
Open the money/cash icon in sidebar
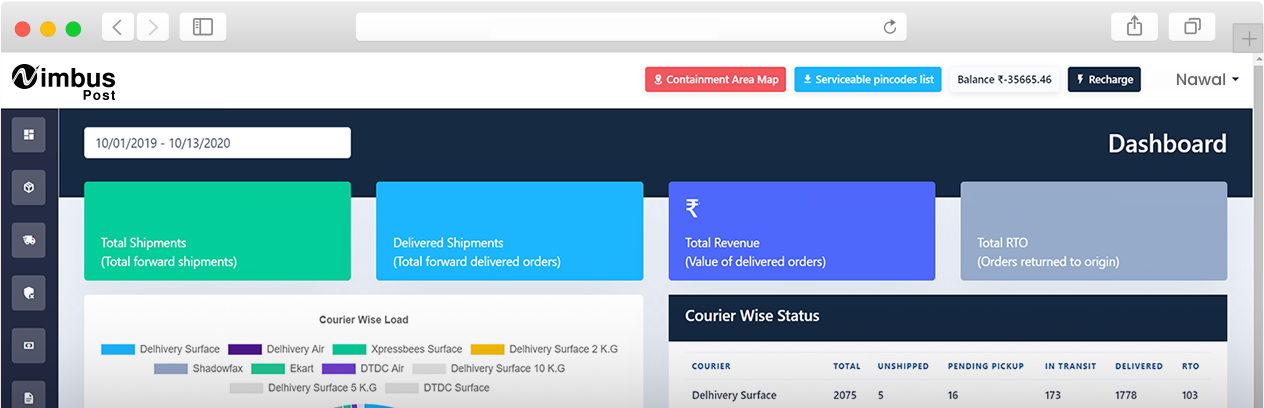(28, 345)
